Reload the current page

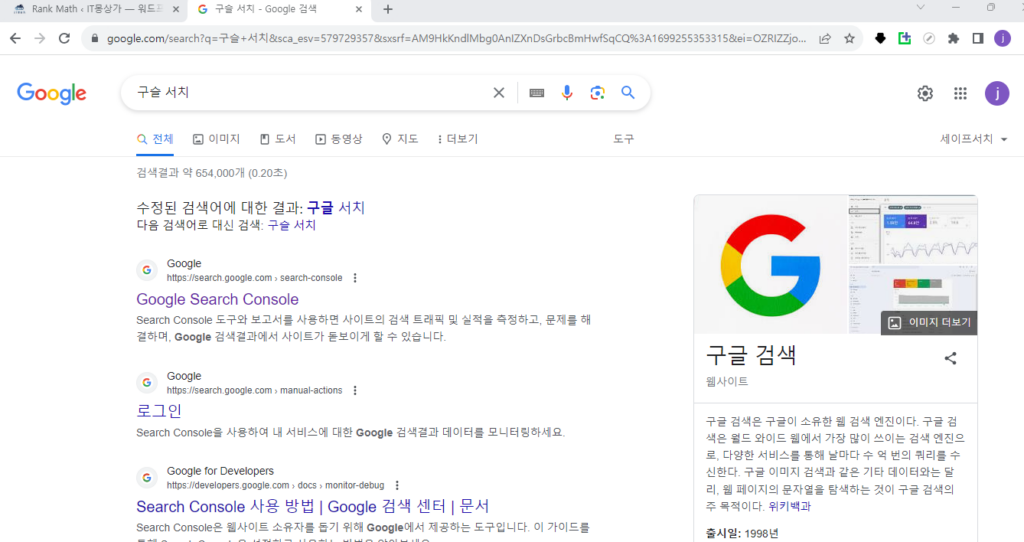click(64, 39)
